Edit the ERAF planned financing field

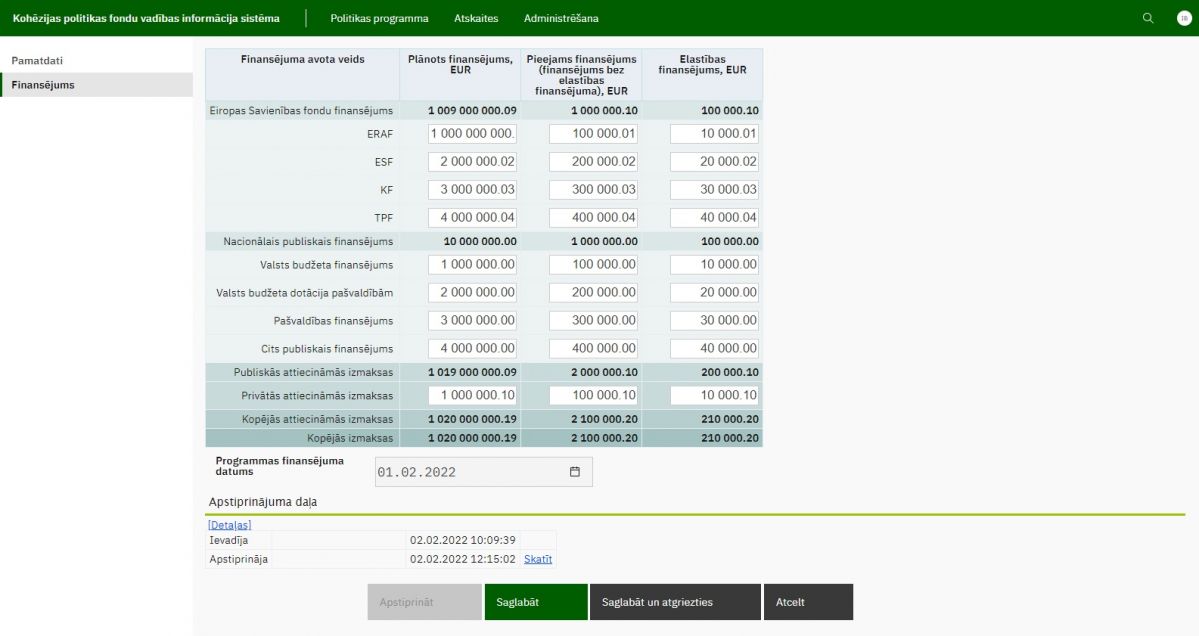[472, 134]
